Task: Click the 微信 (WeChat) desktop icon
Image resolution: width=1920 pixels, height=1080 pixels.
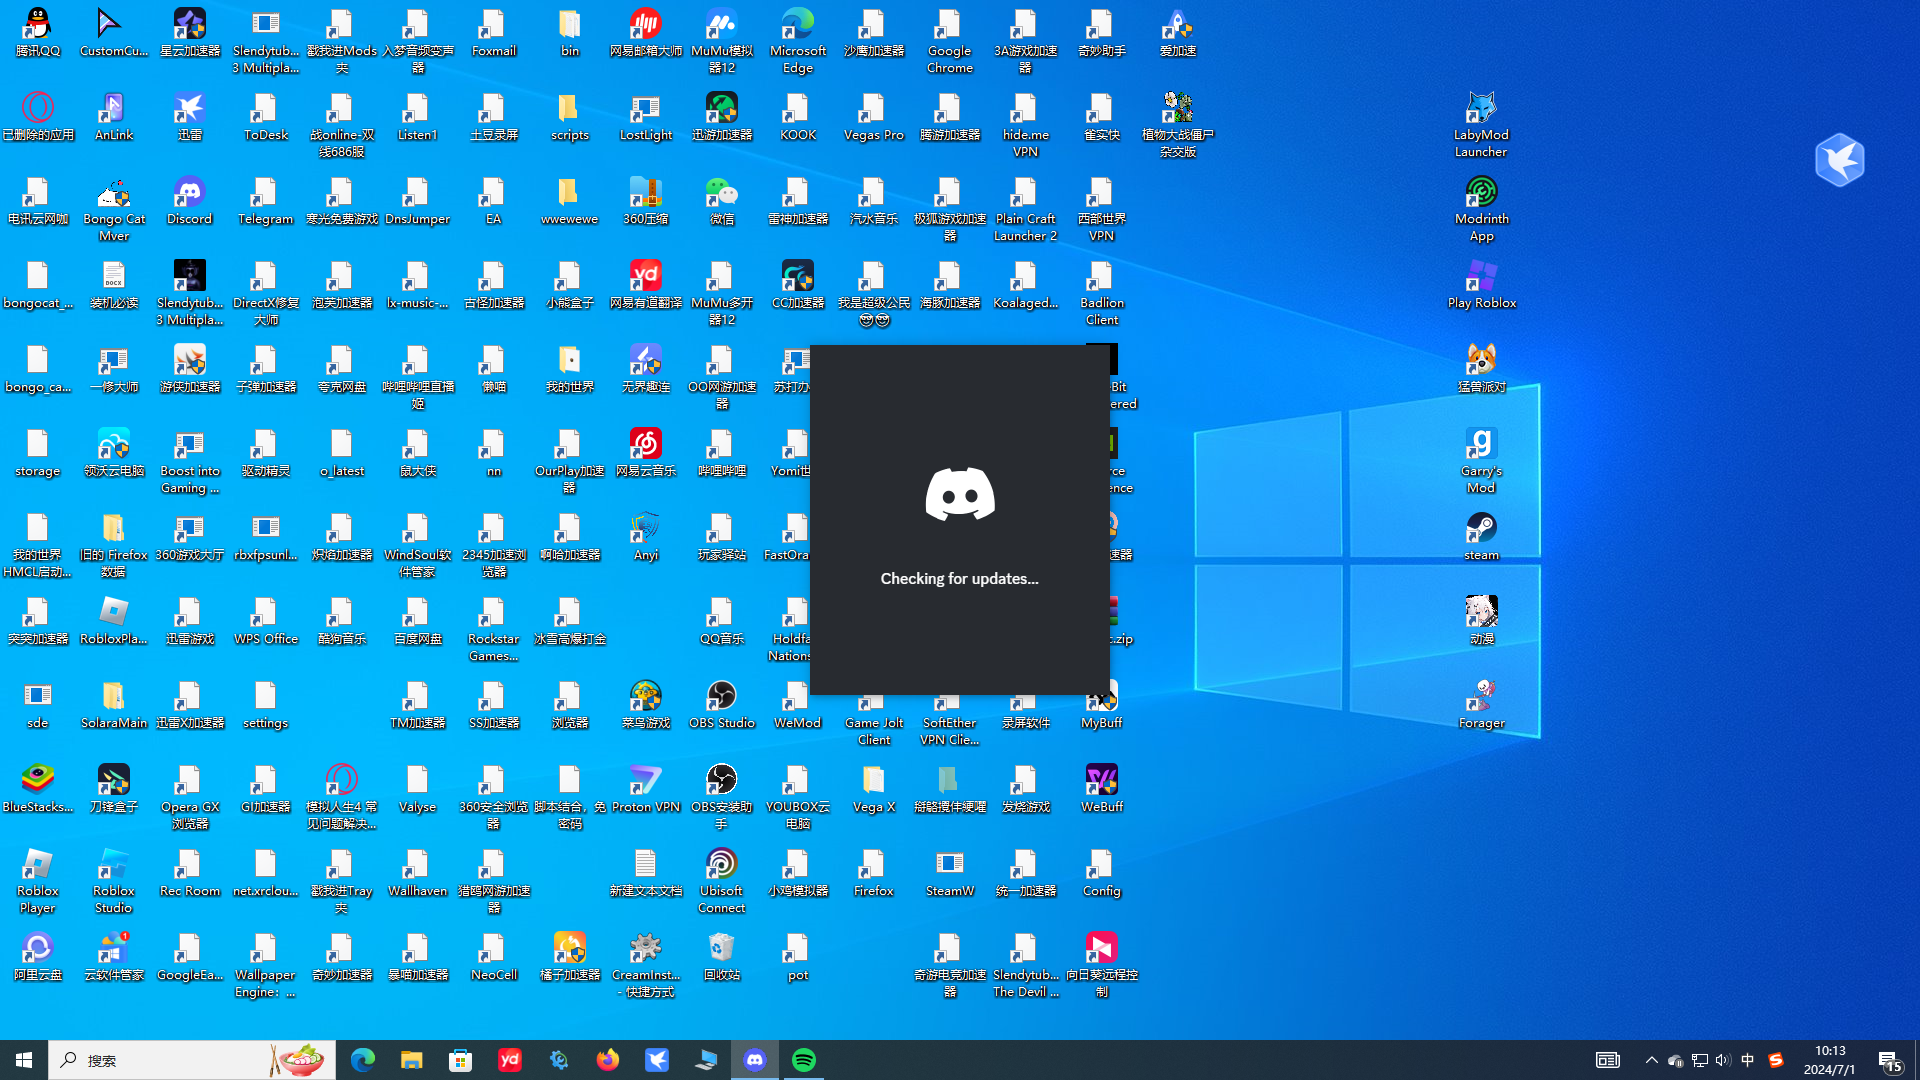Action: [722, 200]
